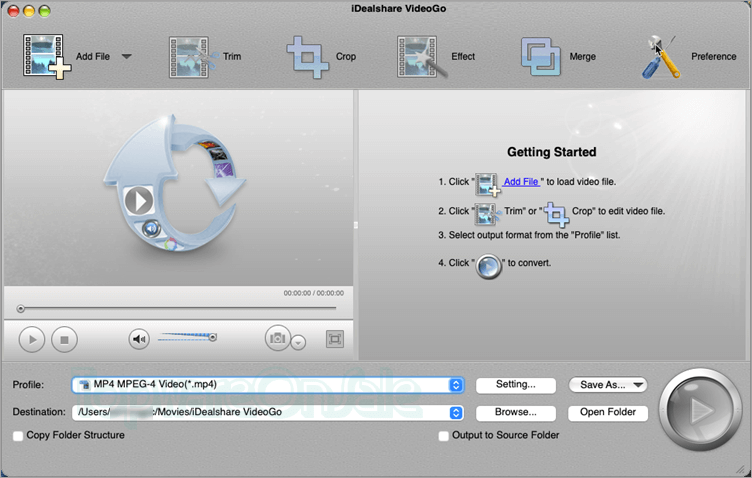Screen dimensions: 752x478
Task: Click the convert icon in step 4
Action: 488,266
